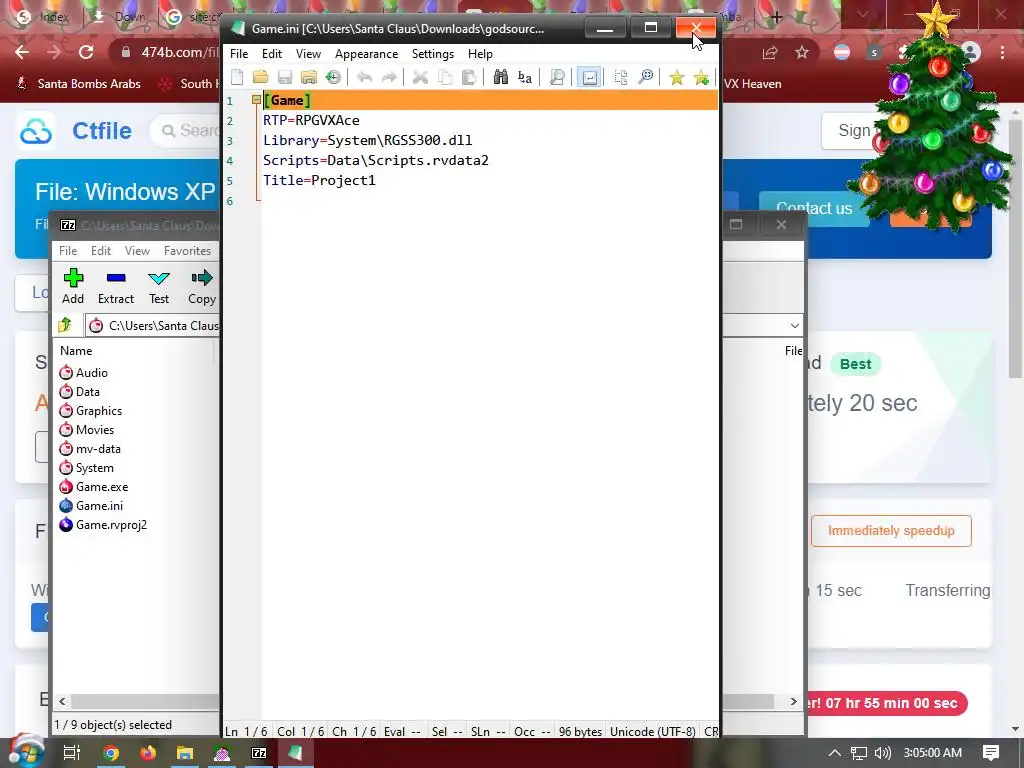Open Firefox from the taskbar
This screenshot has height=768, width=1024.
tap(148, 753)
